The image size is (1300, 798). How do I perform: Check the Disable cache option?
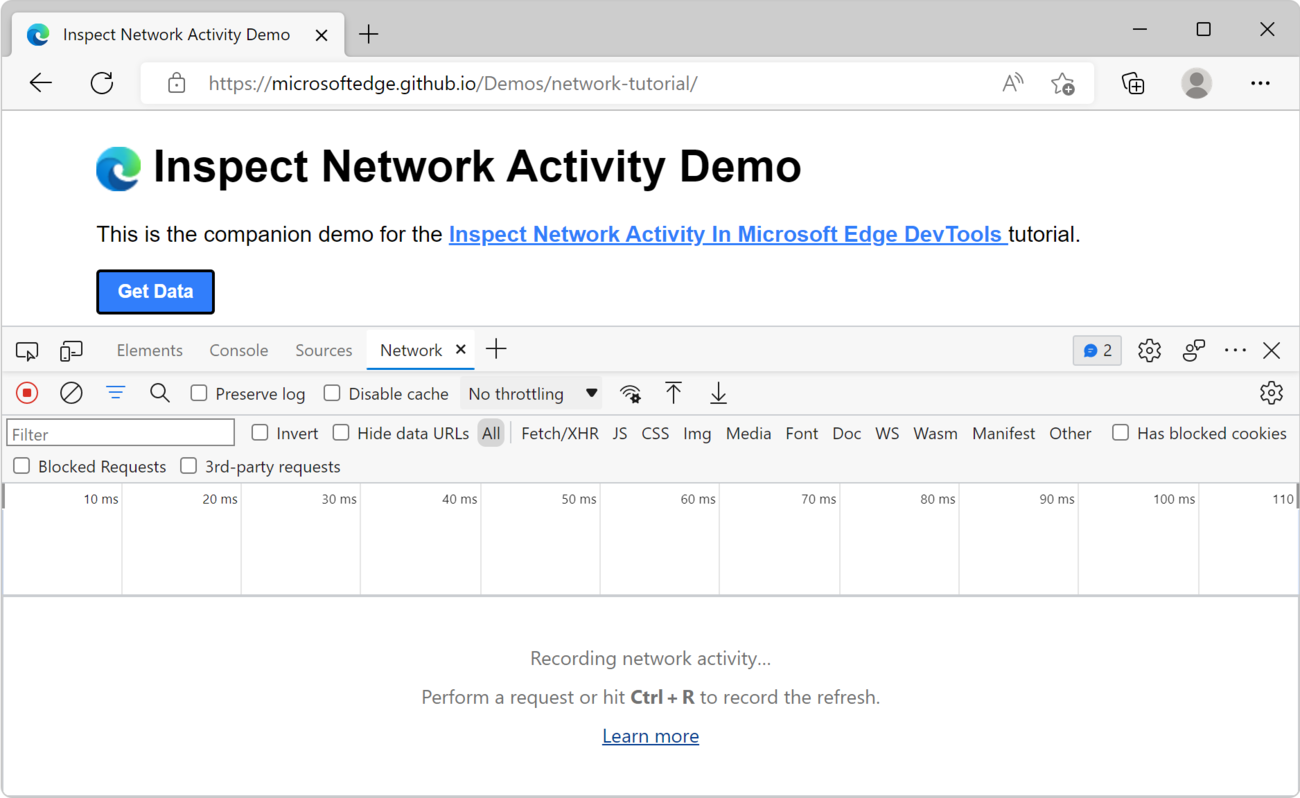point(331,394)
